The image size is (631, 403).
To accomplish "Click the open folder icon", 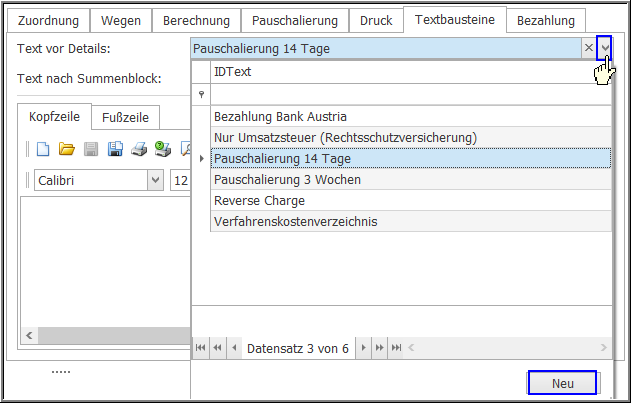I will (x=66, y=150).
